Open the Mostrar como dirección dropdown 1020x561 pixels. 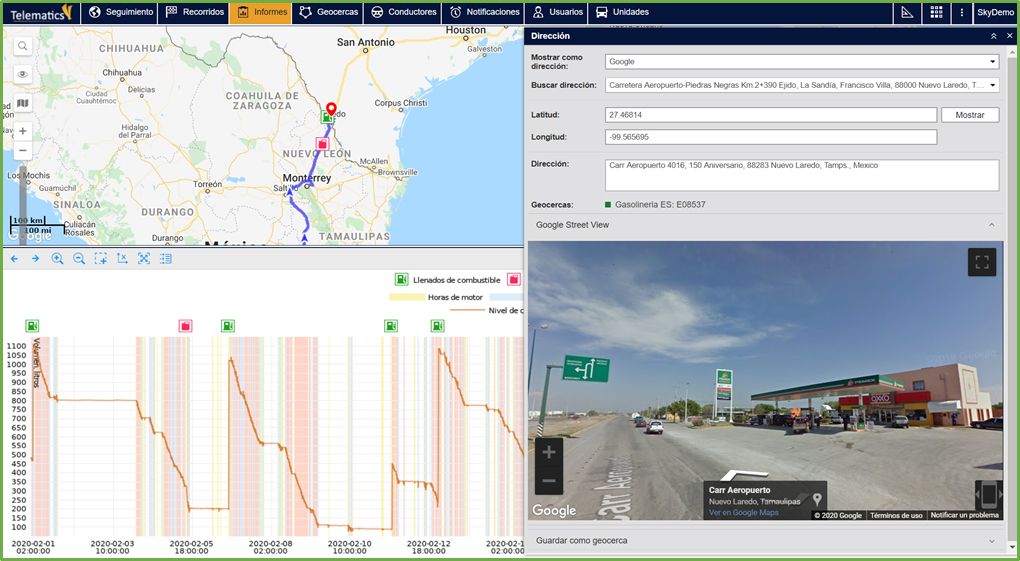click(801, 61)
